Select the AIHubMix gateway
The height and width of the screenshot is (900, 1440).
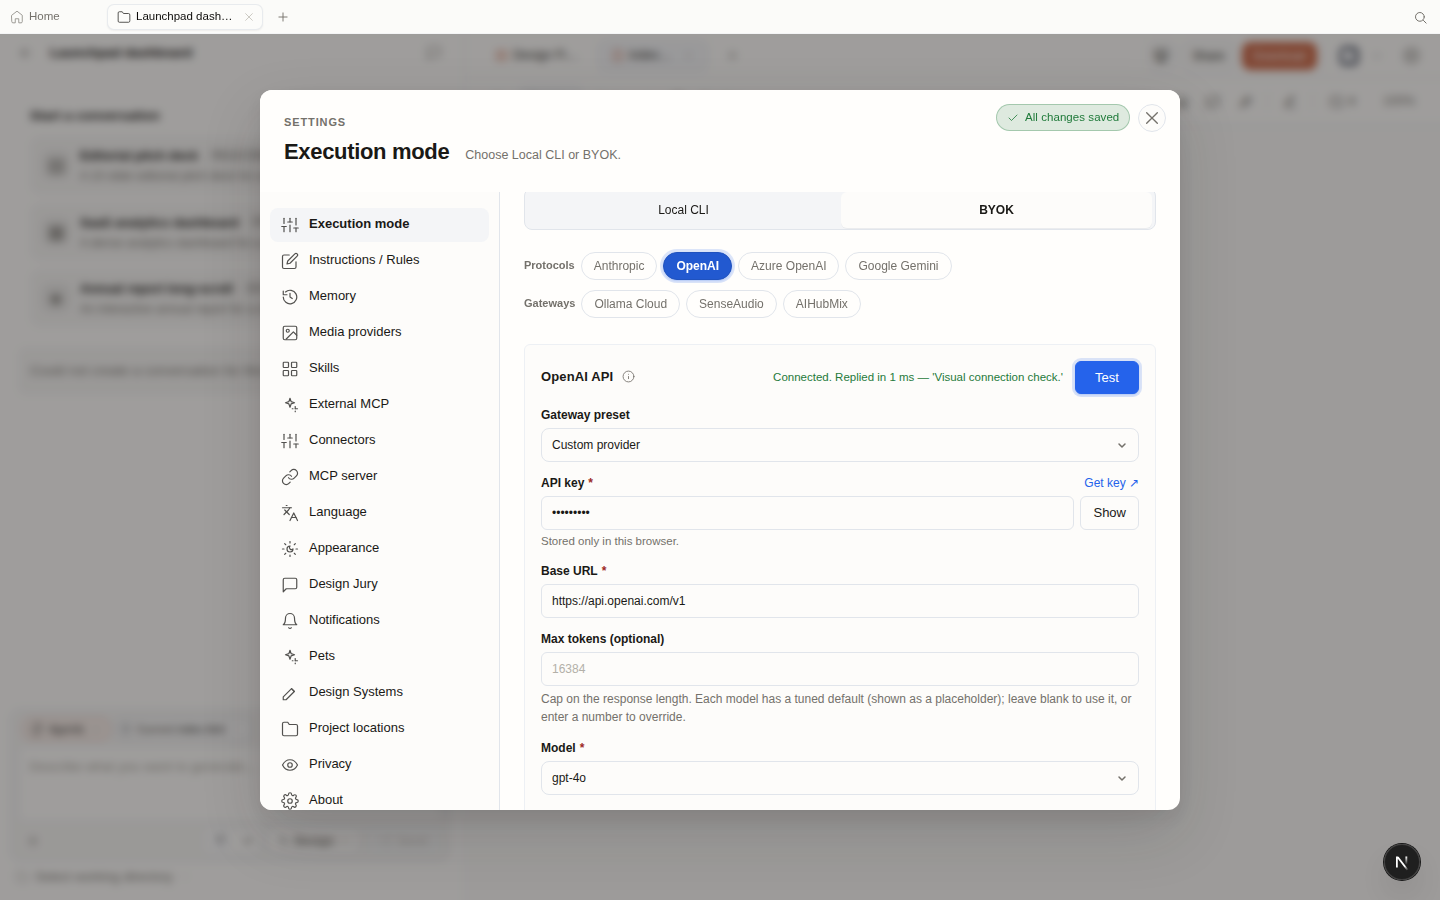(x=822, y=304)
